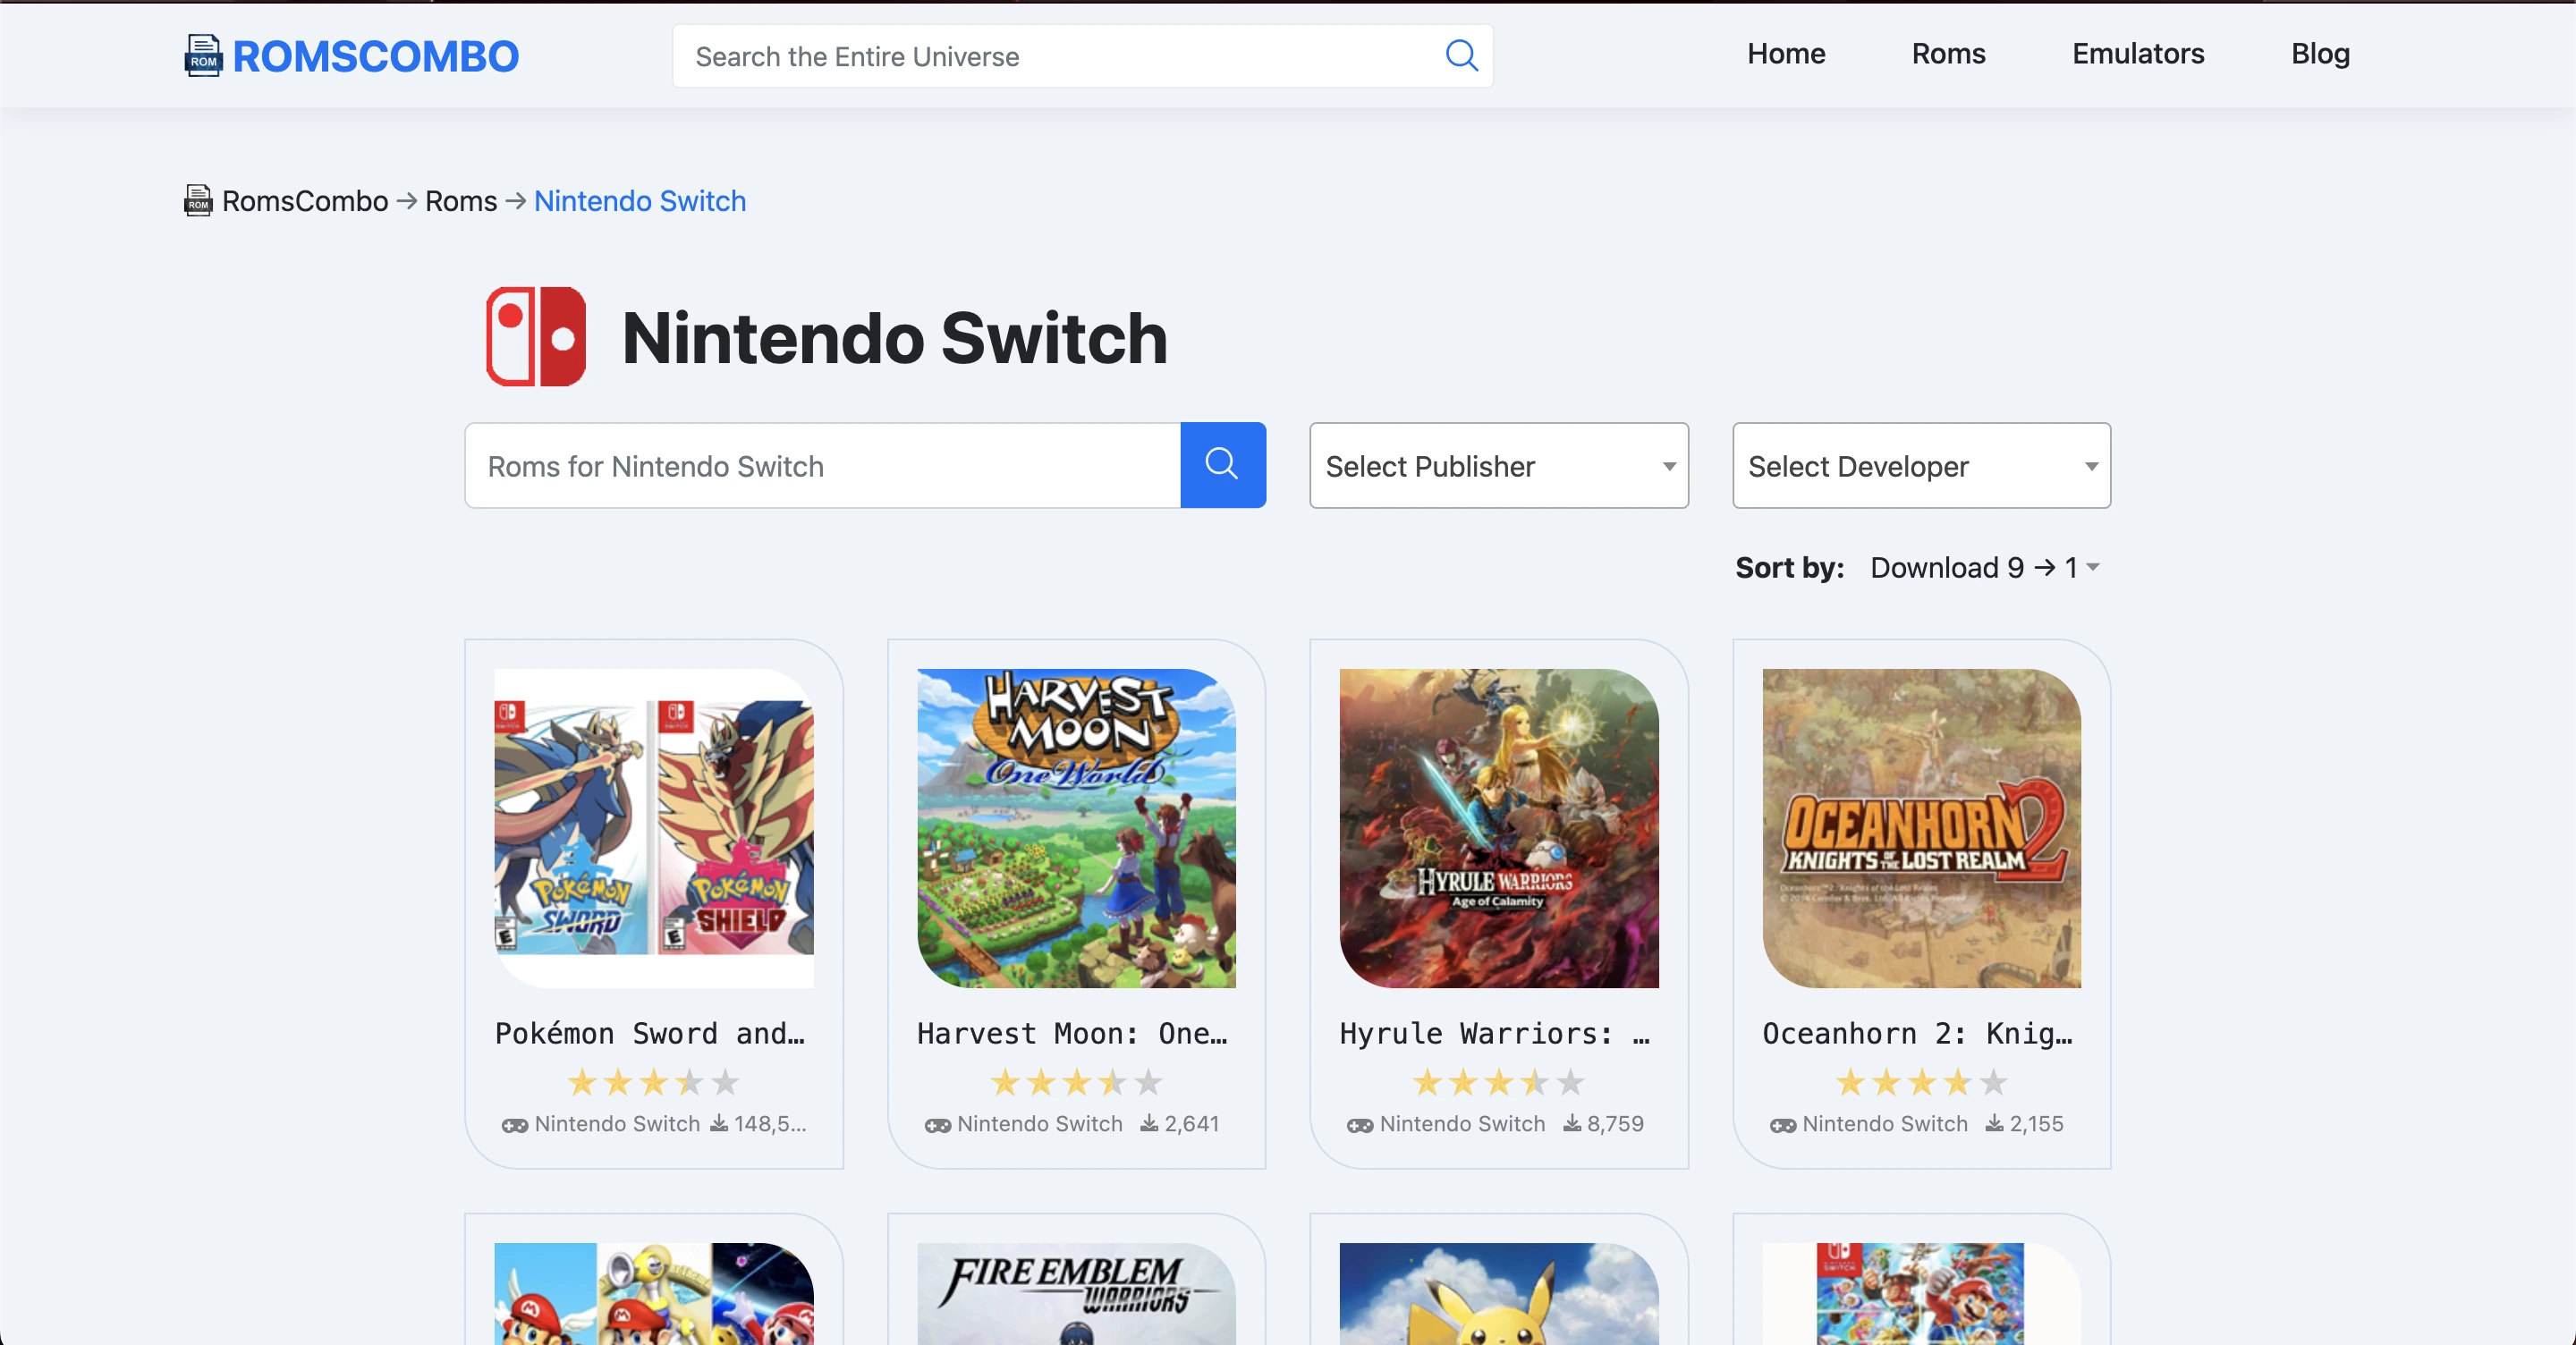This screenshot has width=2576, height=1345.
Task: Open the Roms menu item
Action: point(1948,54)
